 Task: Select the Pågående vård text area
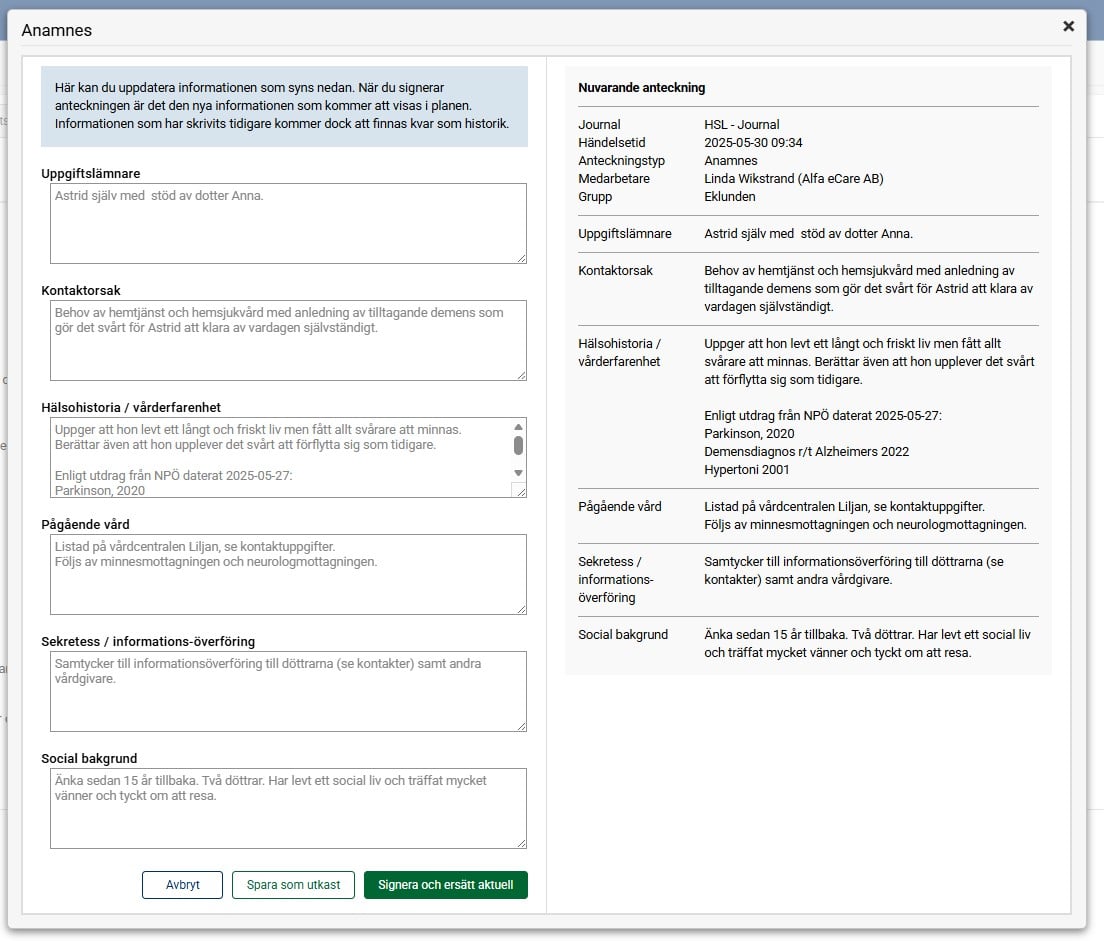point(288,574)
